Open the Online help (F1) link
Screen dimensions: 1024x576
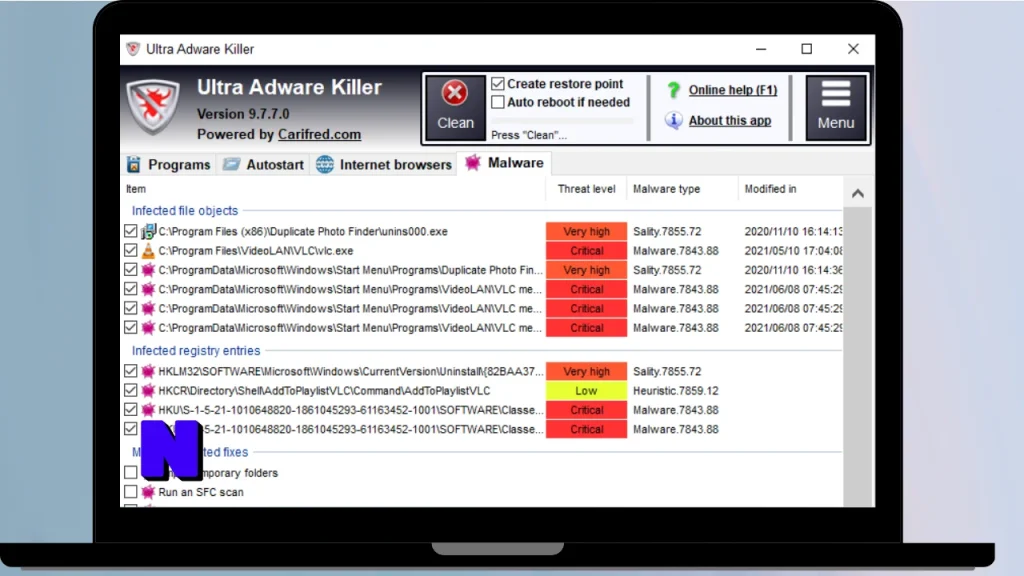pos(733,90)
